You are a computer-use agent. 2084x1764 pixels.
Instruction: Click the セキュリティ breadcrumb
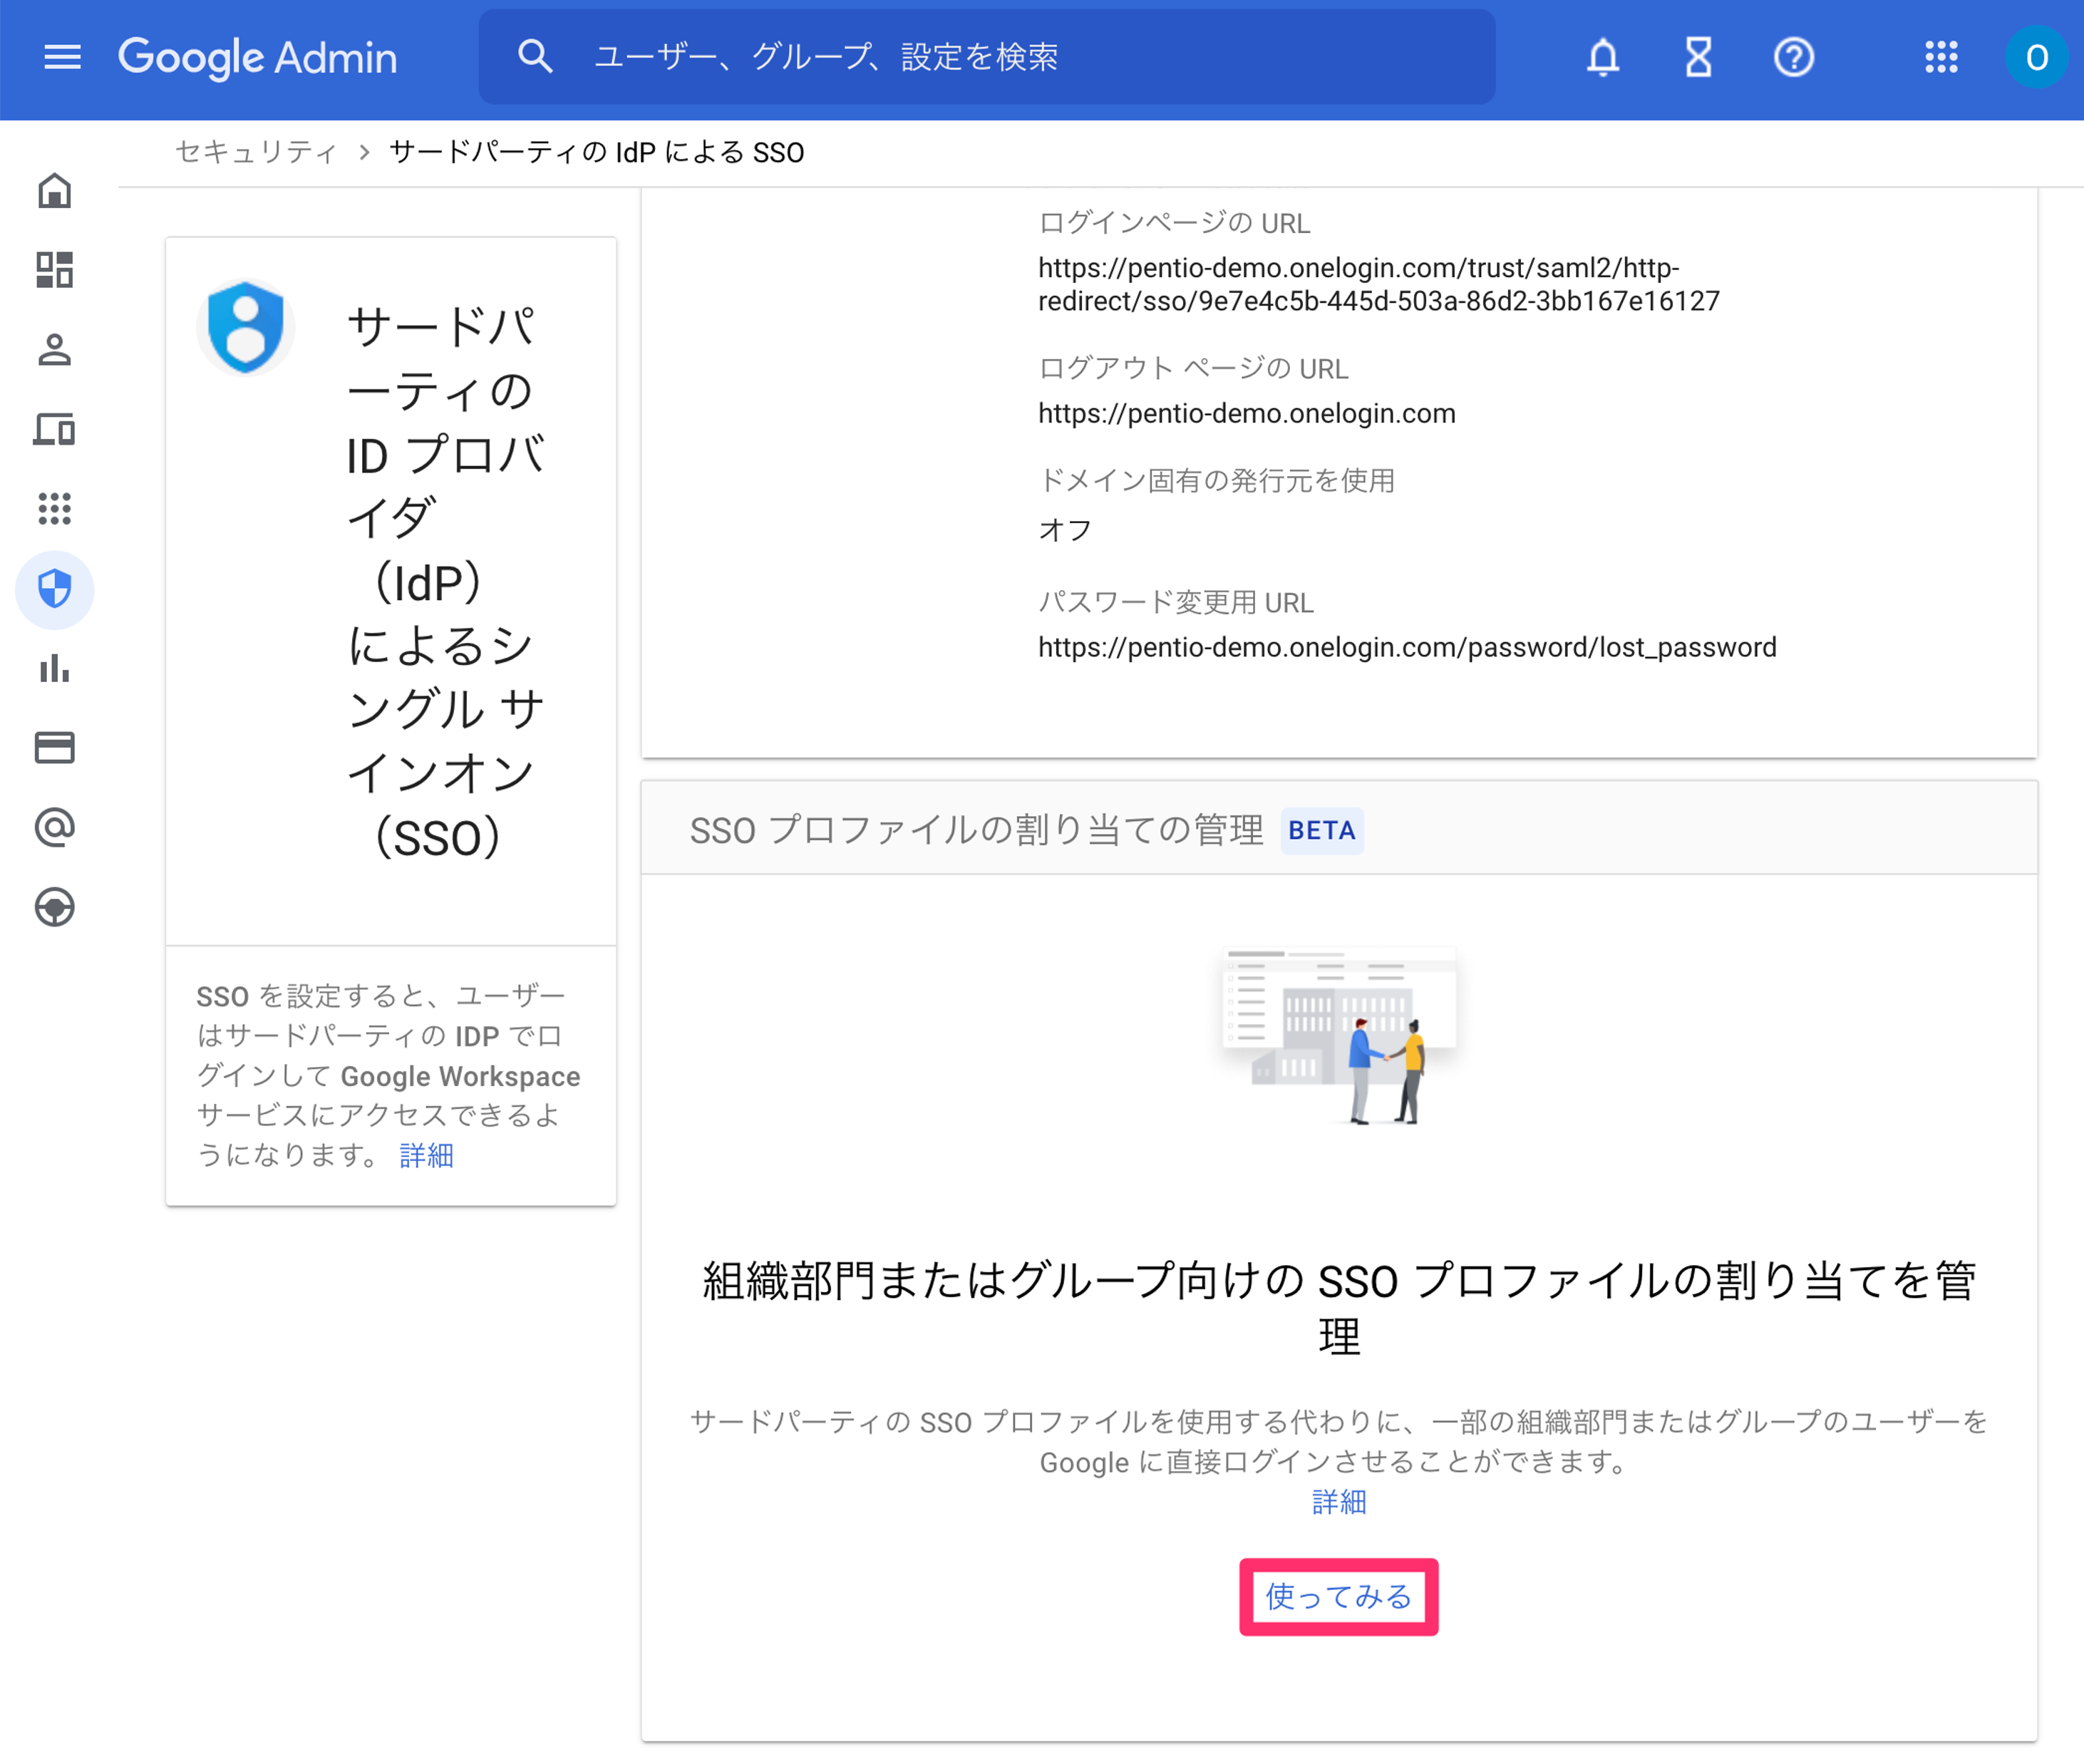[256, 152]
